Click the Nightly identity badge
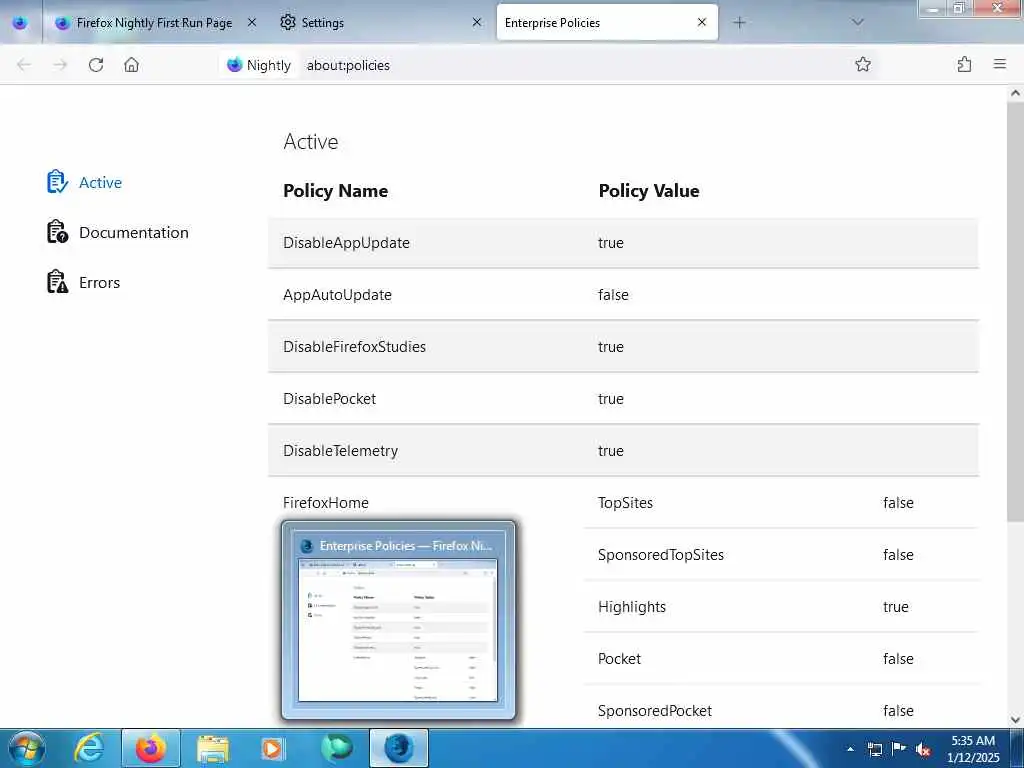This screenshot has width=1024, height=768. 259,65
